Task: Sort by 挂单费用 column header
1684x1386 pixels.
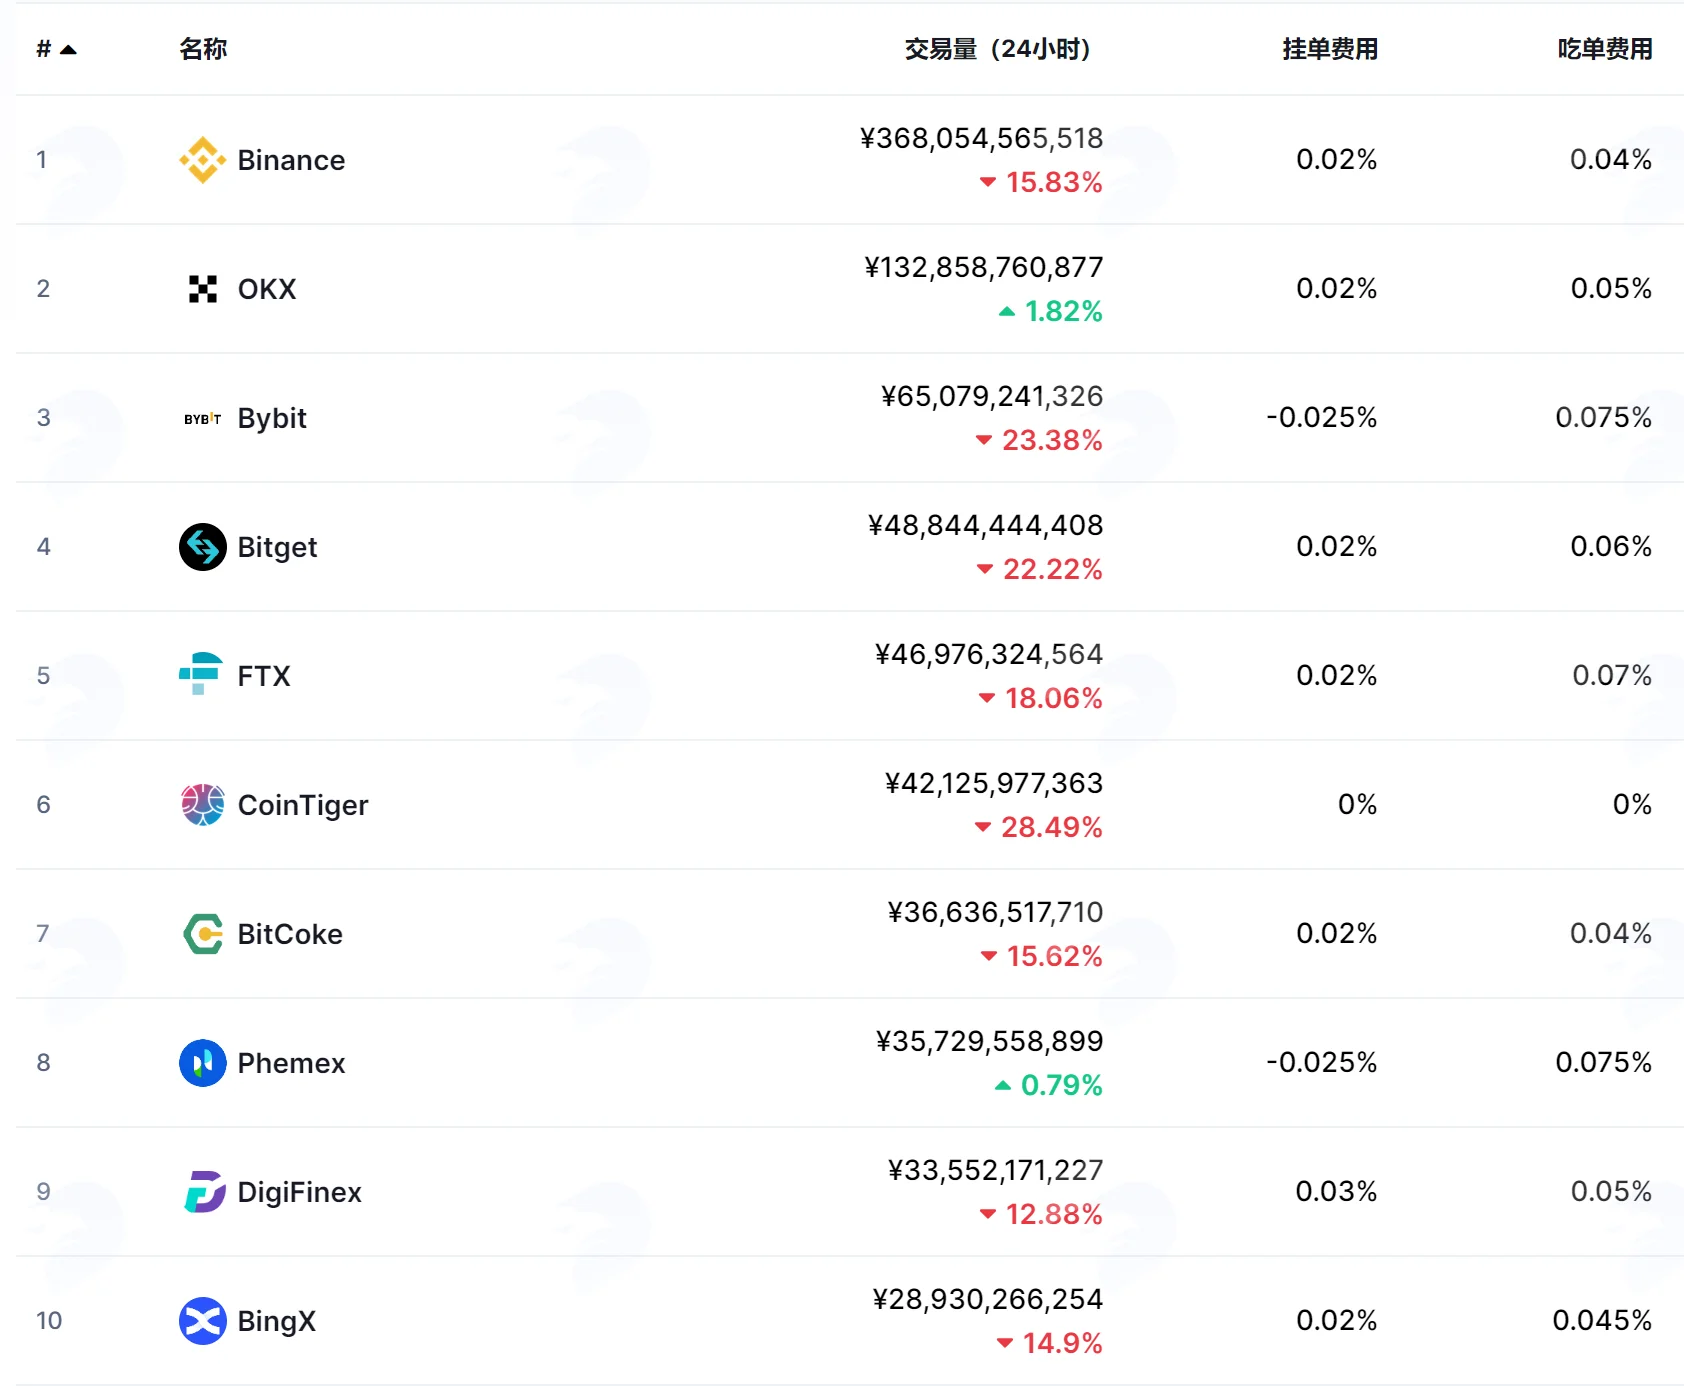Action: click(1330, 49)
